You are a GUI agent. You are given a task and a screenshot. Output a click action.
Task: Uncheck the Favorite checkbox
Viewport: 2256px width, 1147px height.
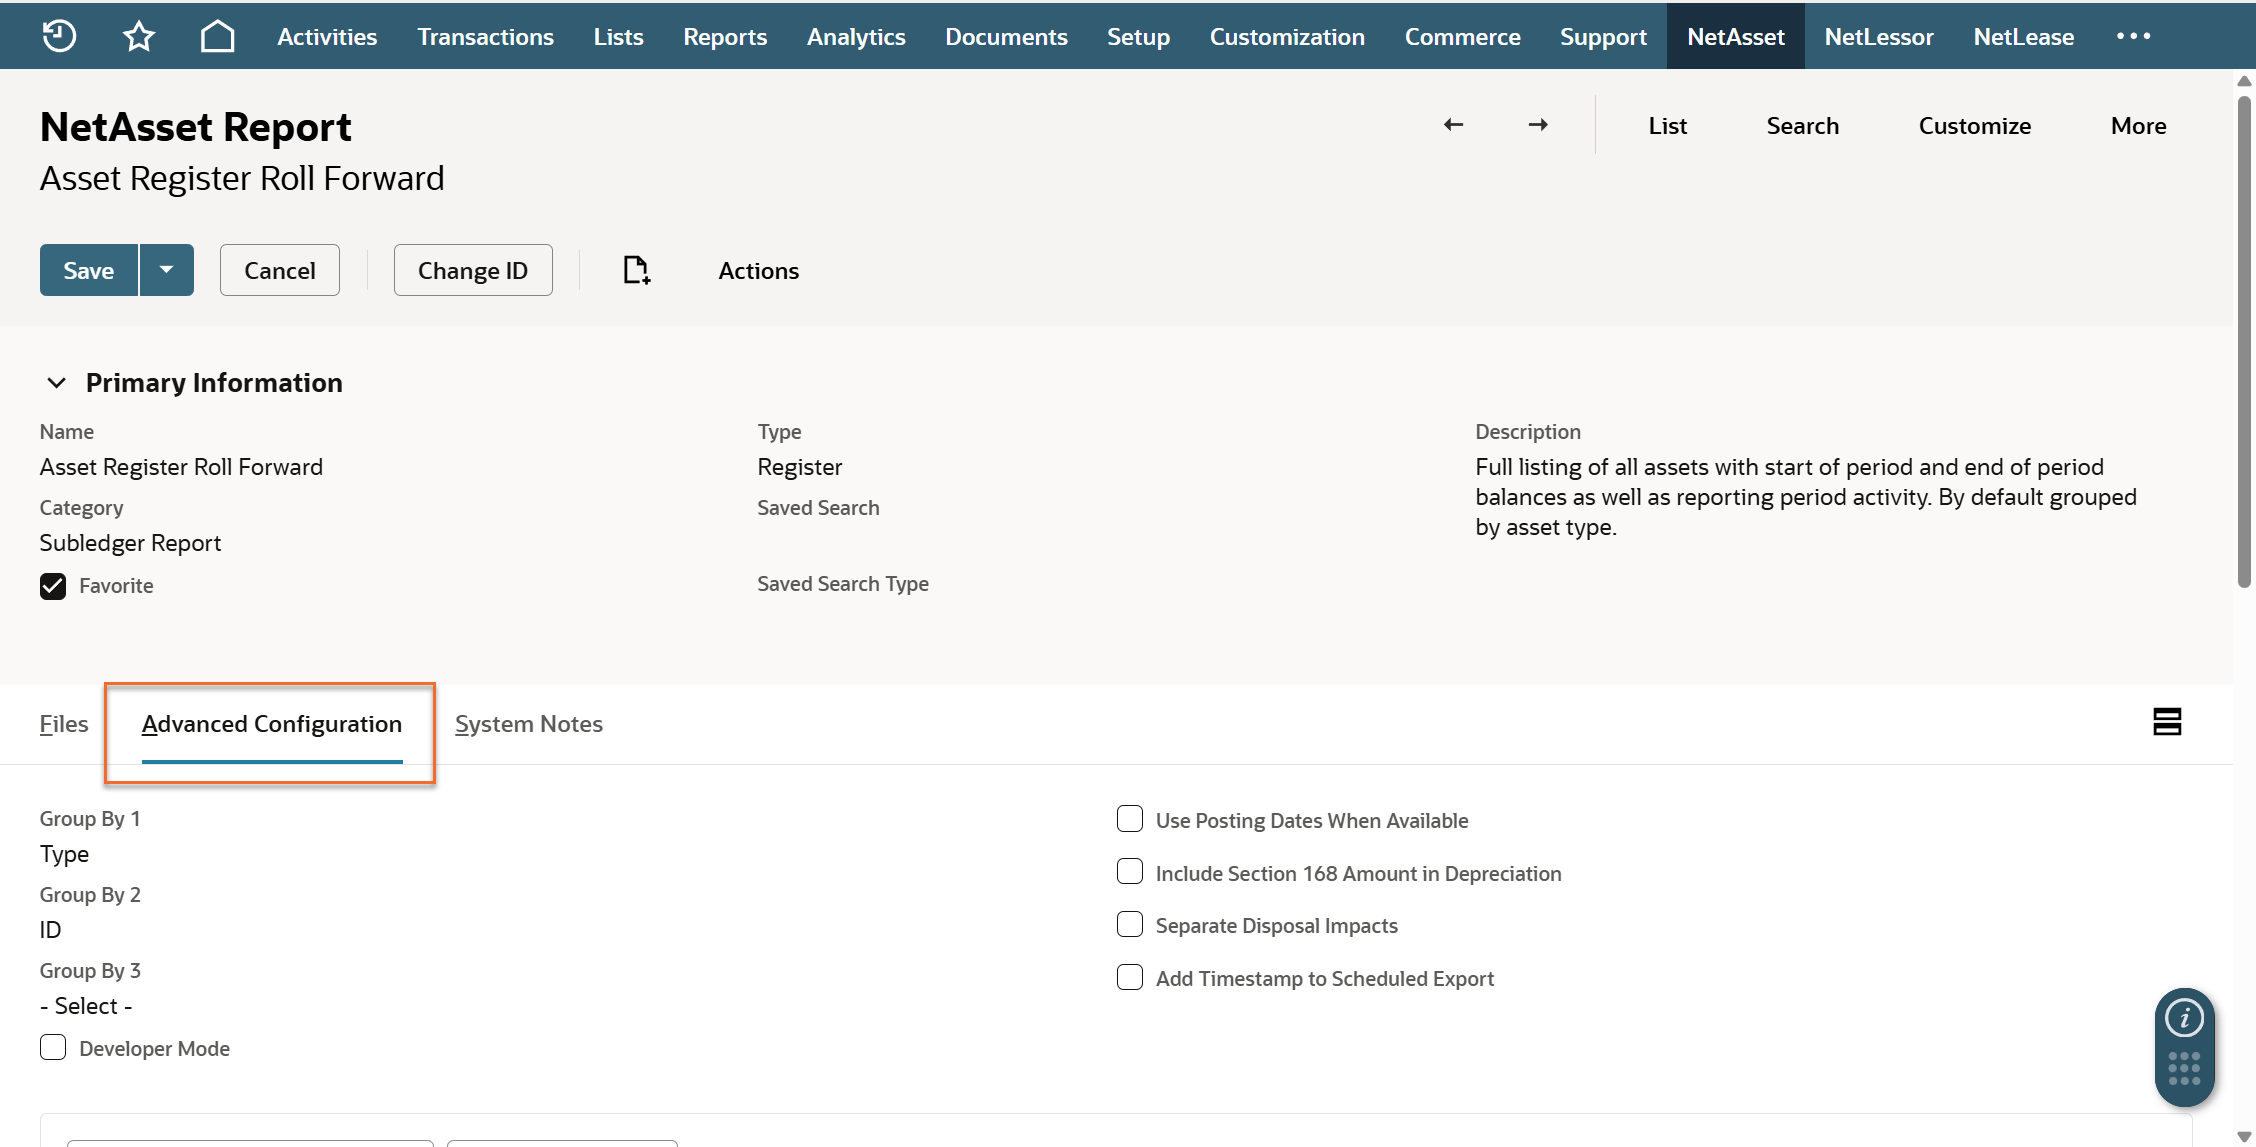coord(53,586)
